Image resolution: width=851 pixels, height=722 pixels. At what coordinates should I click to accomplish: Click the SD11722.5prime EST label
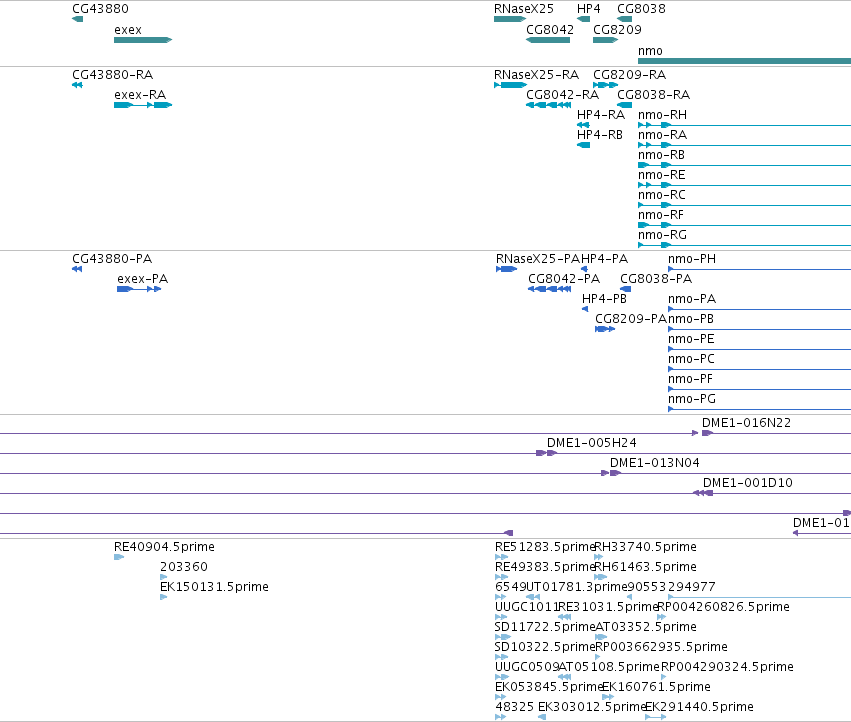click(545, 627)
